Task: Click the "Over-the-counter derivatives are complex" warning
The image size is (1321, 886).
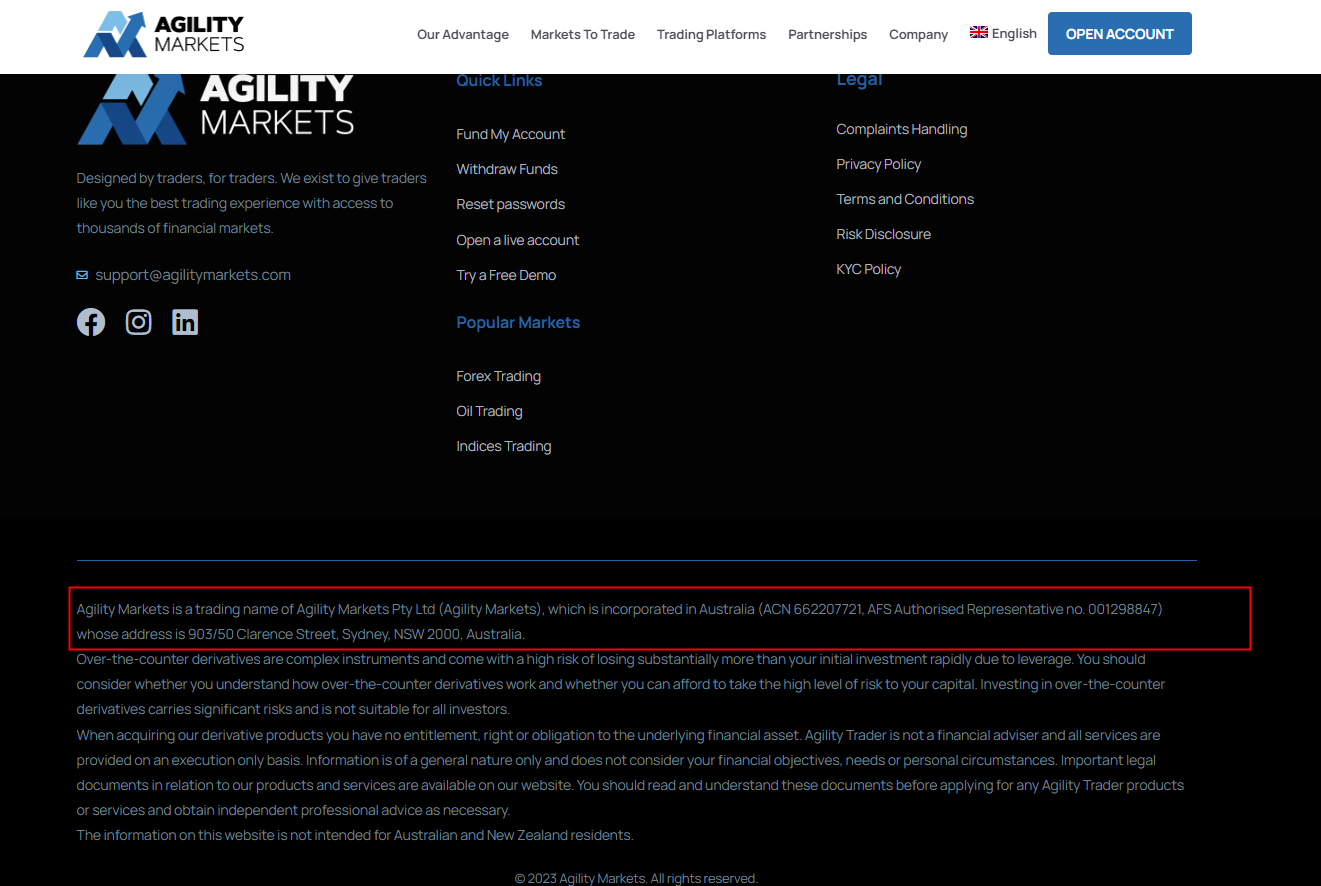Action: [621, 684]
